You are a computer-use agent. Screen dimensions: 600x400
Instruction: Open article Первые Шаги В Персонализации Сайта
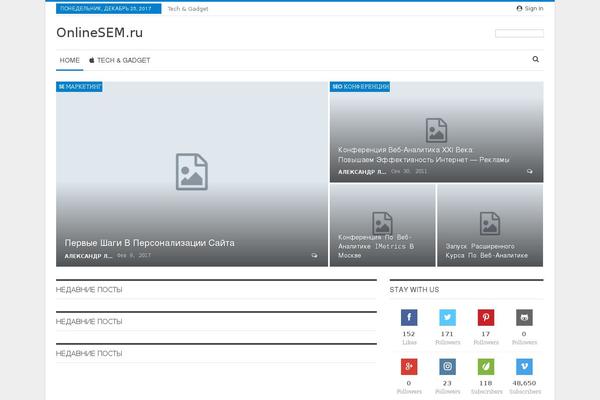[150, 243]
